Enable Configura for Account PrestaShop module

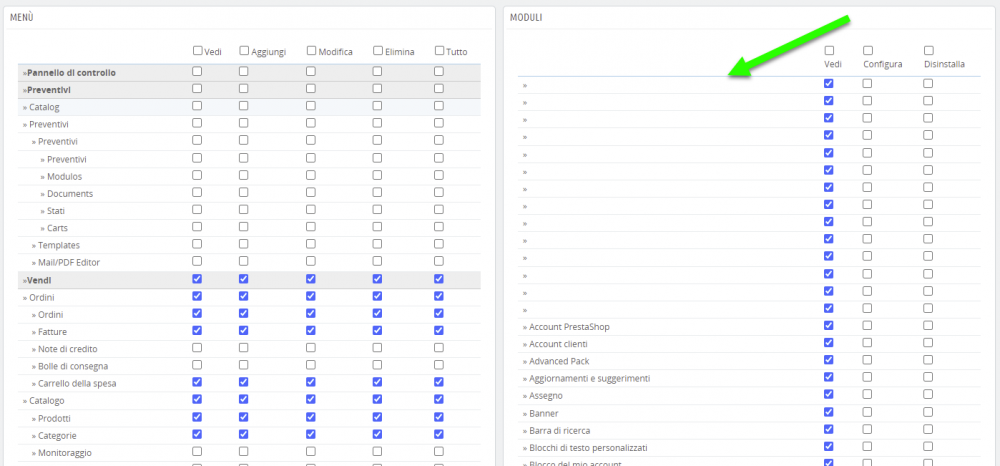[867, 325]
